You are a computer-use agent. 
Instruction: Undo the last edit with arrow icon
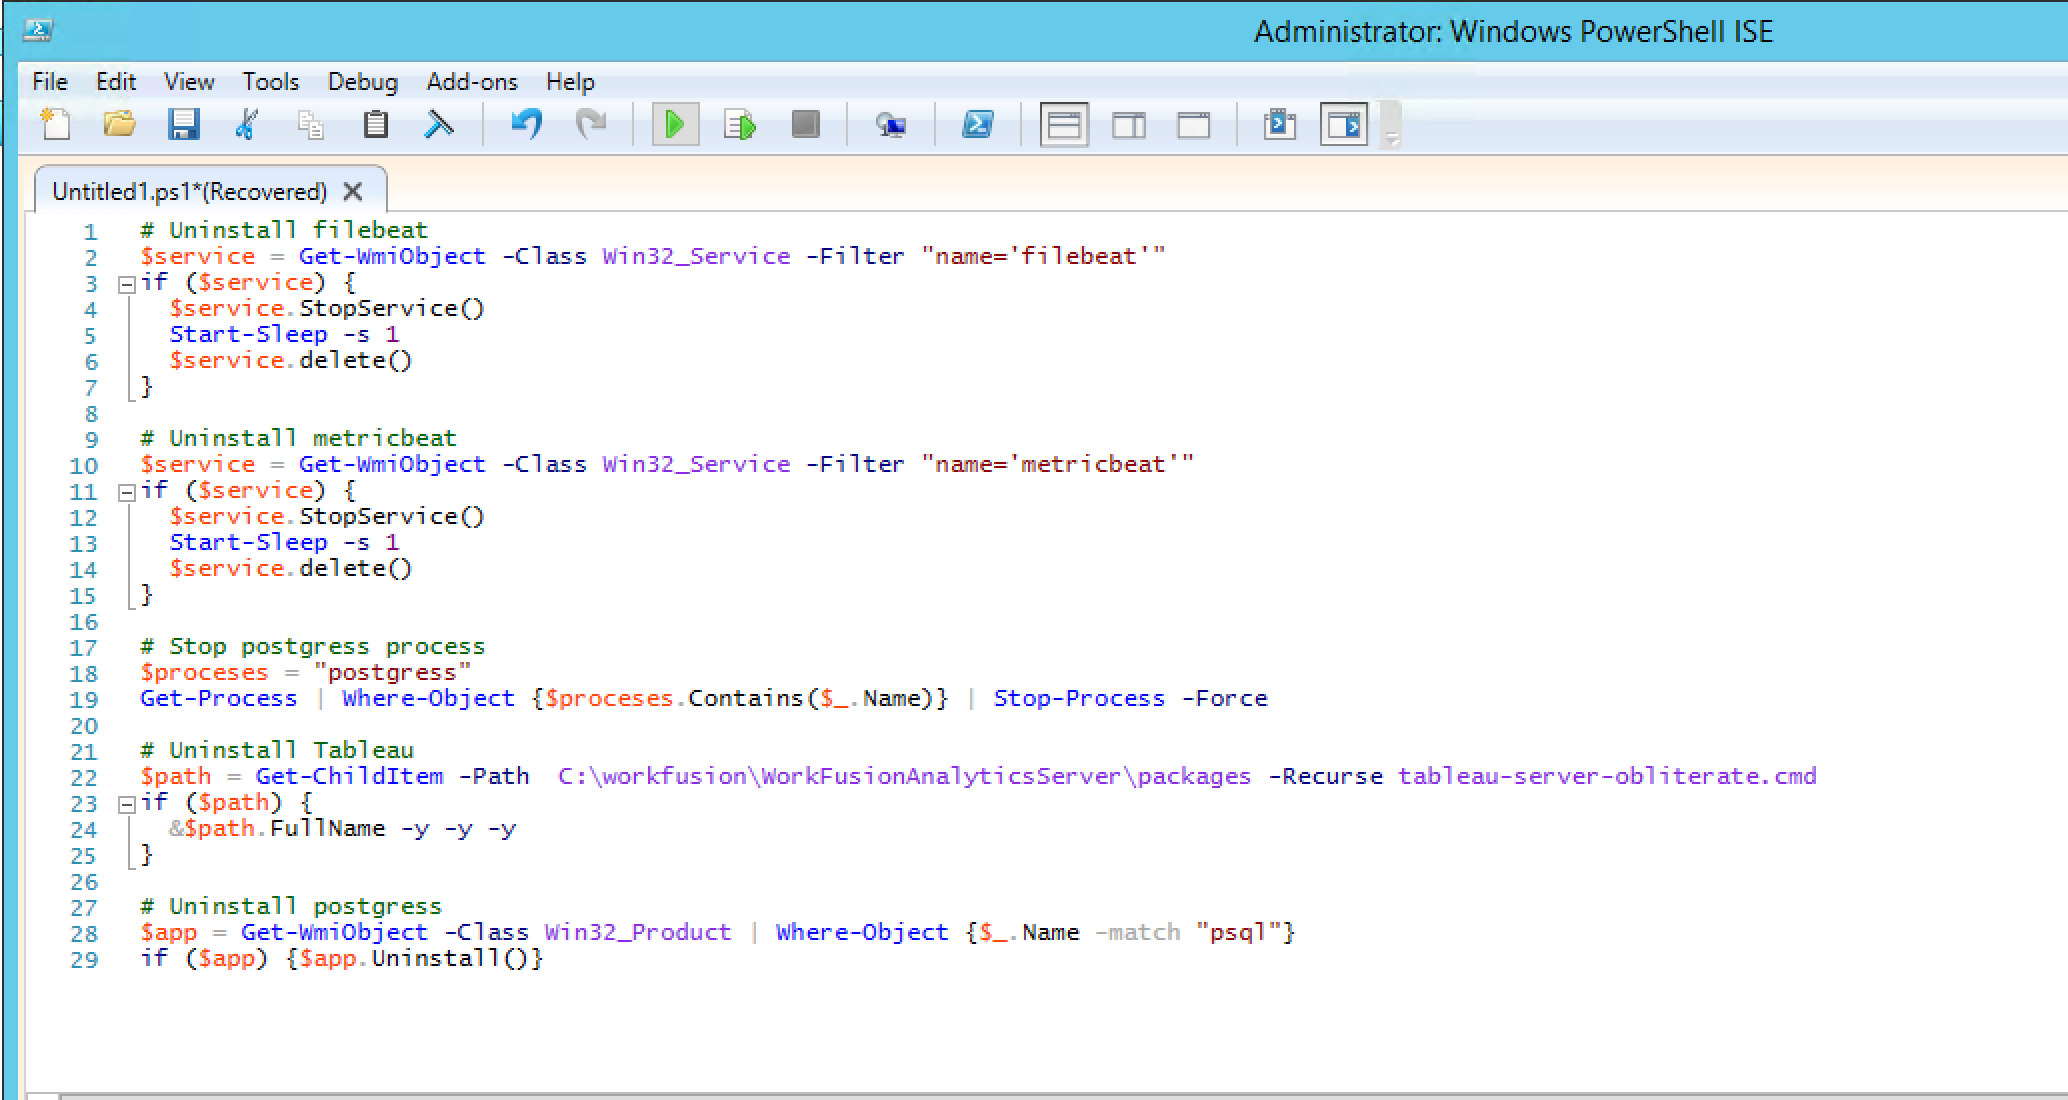pos(526,125)
